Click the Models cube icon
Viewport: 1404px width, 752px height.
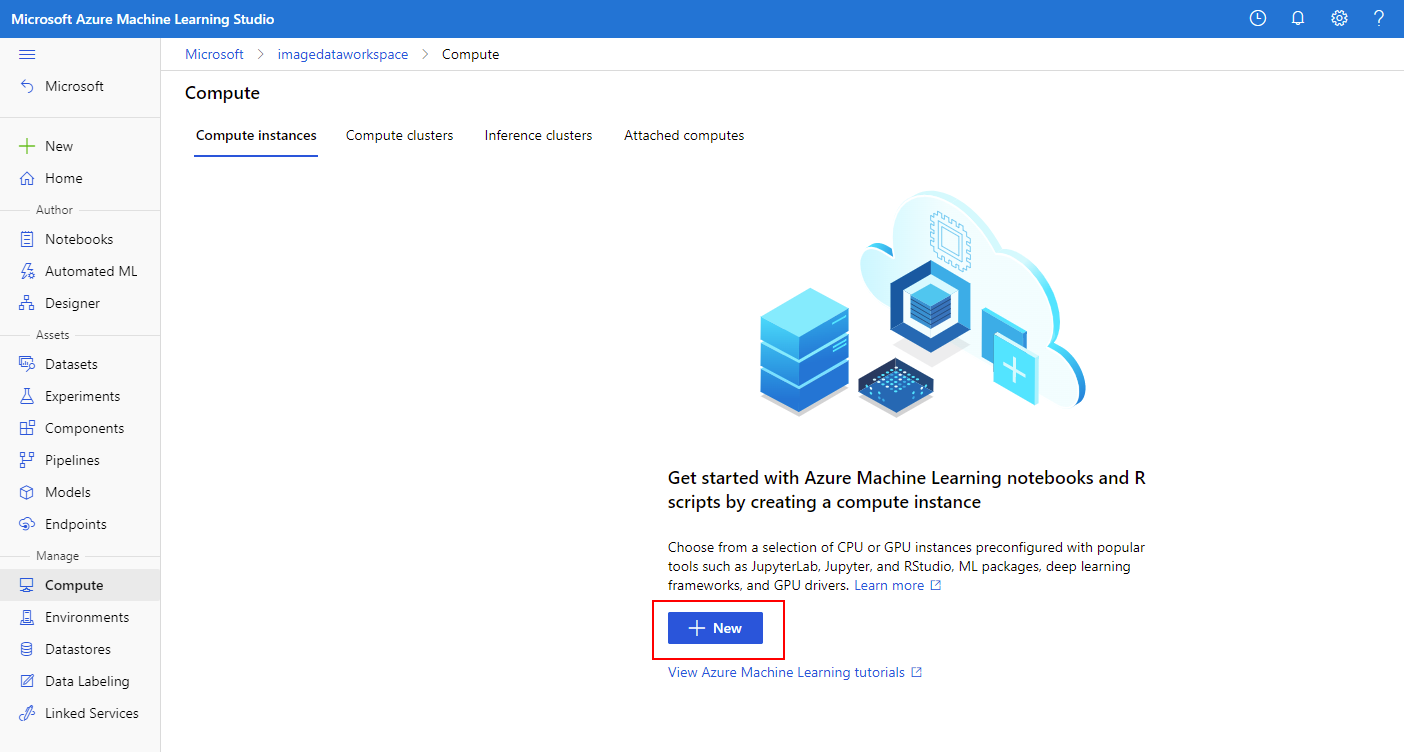coord(27,492)
